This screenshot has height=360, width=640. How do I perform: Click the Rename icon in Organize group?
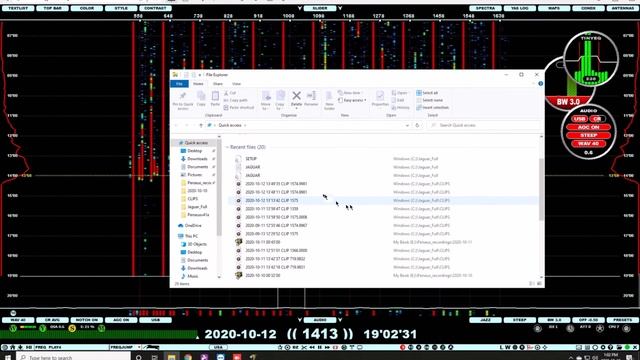[x=311, y=96]
